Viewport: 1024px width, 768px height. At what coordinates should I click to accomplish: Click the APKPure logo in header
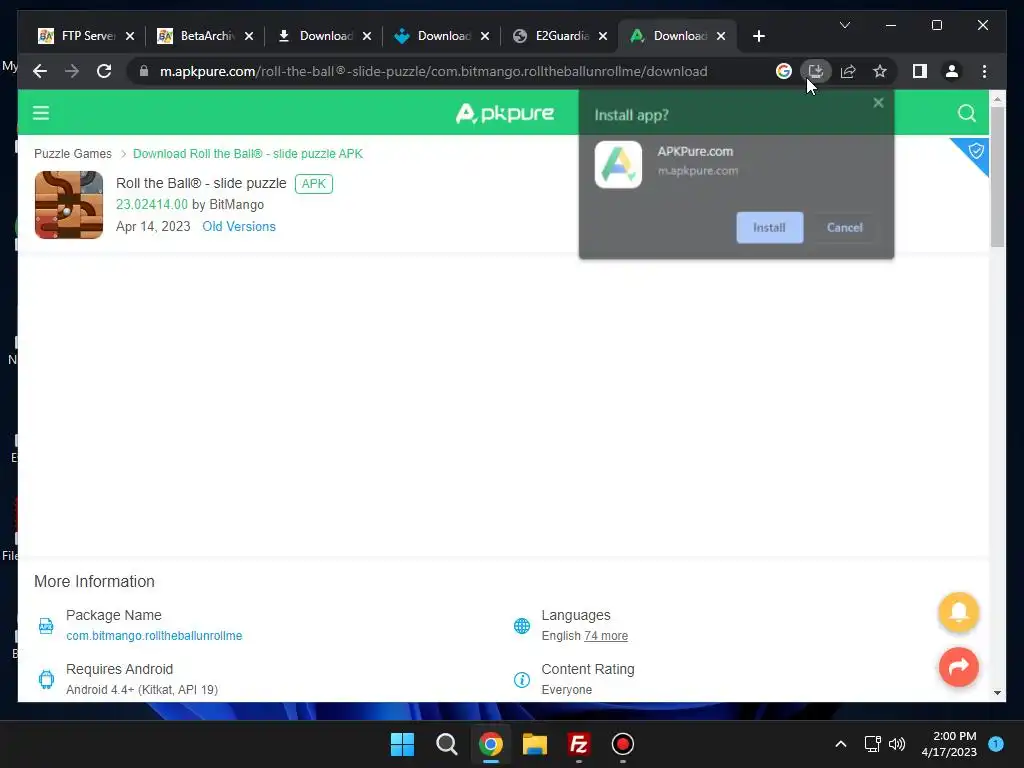(505, 113)
